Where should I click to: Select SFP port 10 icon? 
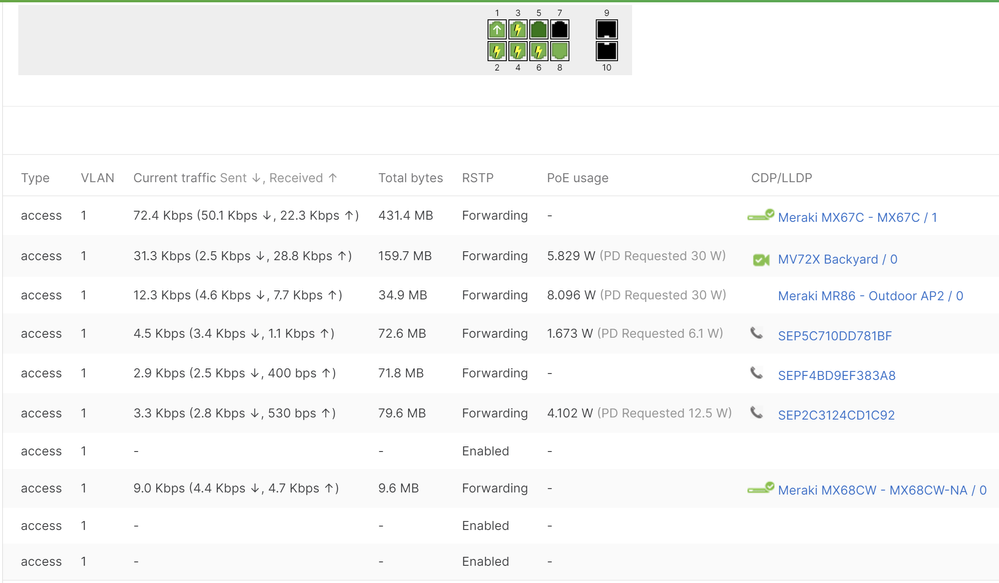pos(606,51)
